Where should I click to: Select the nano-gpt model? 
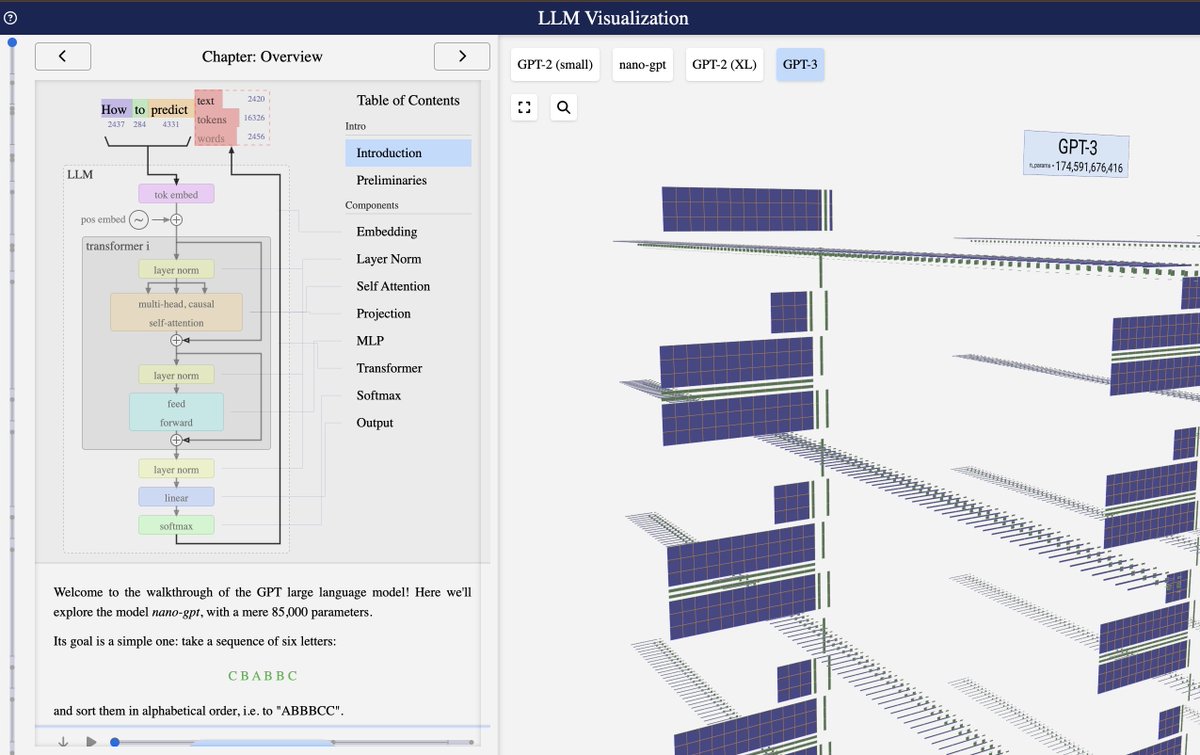coord(642,66)
